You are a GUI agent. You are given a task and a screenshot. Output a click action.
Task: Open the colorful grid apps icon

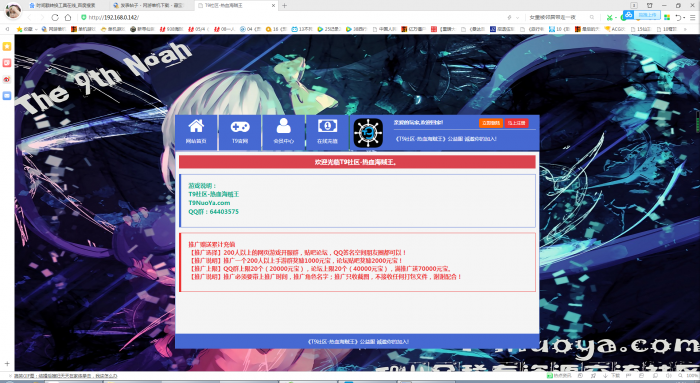tap(667, 17)
